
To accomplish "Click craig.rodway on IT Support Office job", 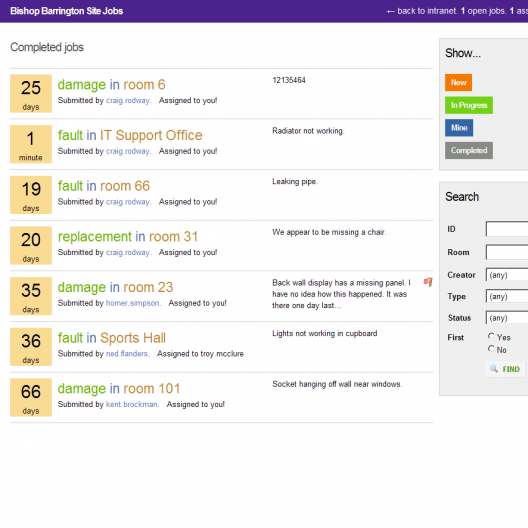I will tap(128, 151).
